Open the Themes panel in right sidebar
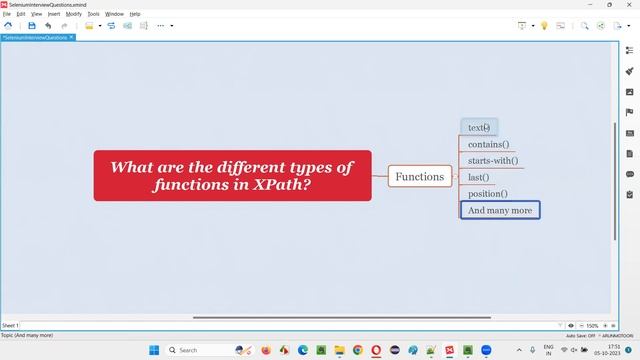The width and height of the screenshot is (640, 360). (630, 133)
